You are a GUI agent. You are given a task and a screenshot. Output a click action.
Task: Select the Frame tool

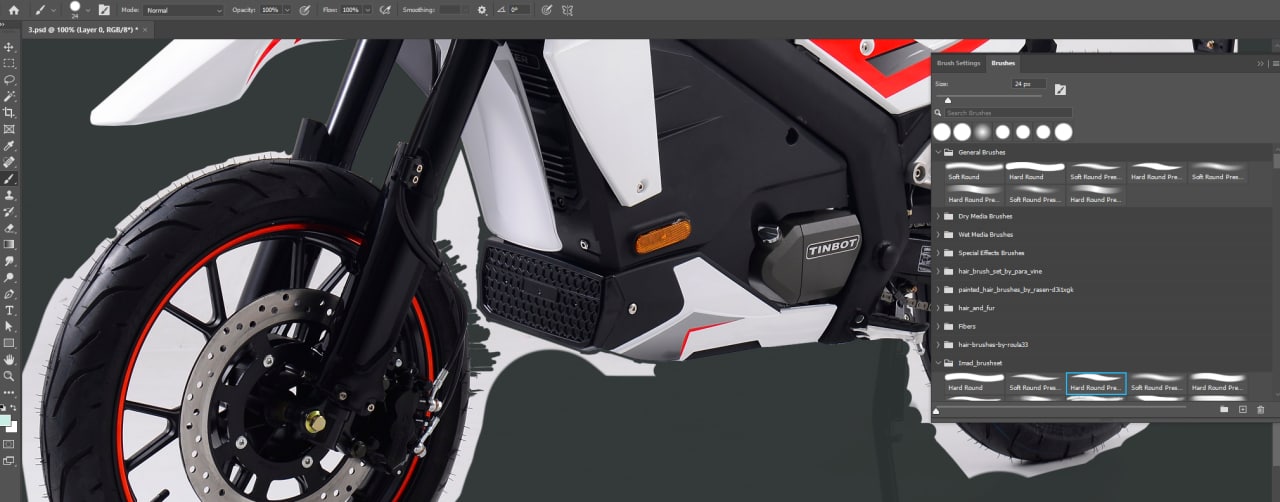tap(9, 129)
